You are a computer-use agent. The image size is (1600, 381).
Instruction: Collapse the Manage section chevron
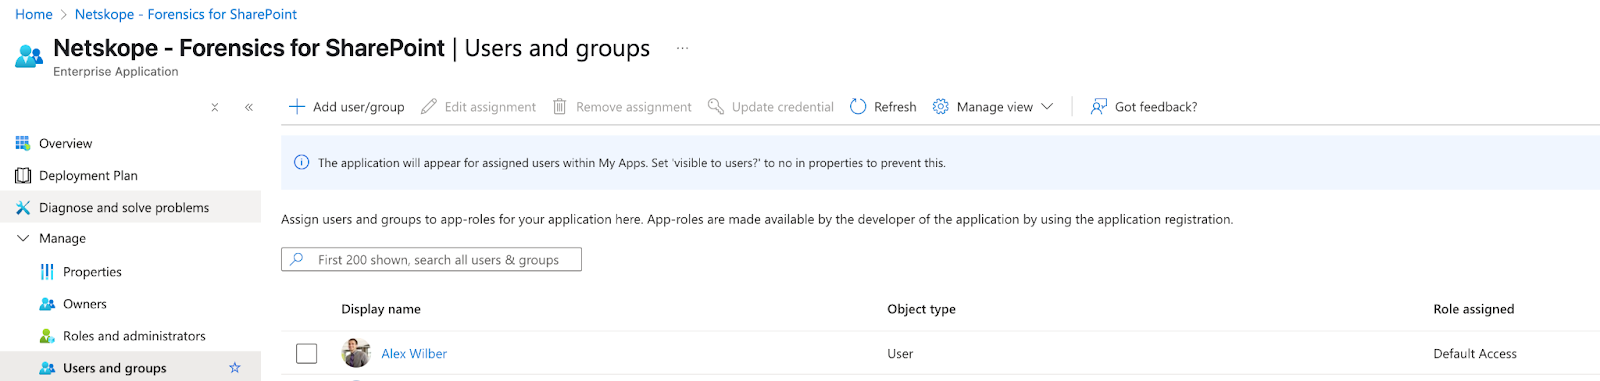[23, 238]
